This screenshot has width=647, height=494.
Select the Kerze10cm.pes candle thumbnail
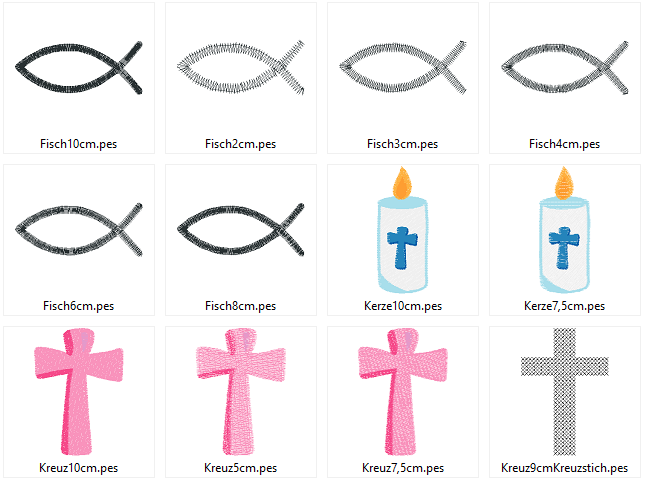coord(402,230)
